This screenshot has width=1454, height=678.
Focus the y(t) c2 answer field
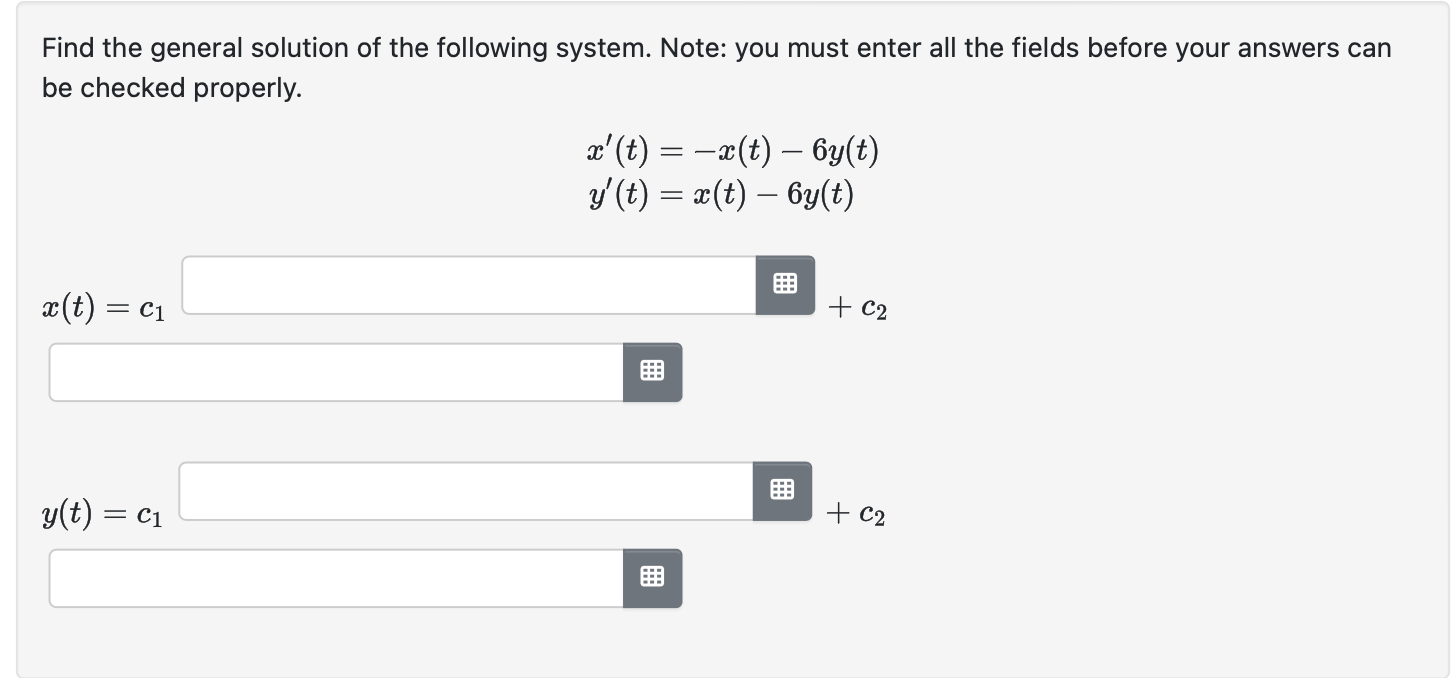click(x=337, y=577)
